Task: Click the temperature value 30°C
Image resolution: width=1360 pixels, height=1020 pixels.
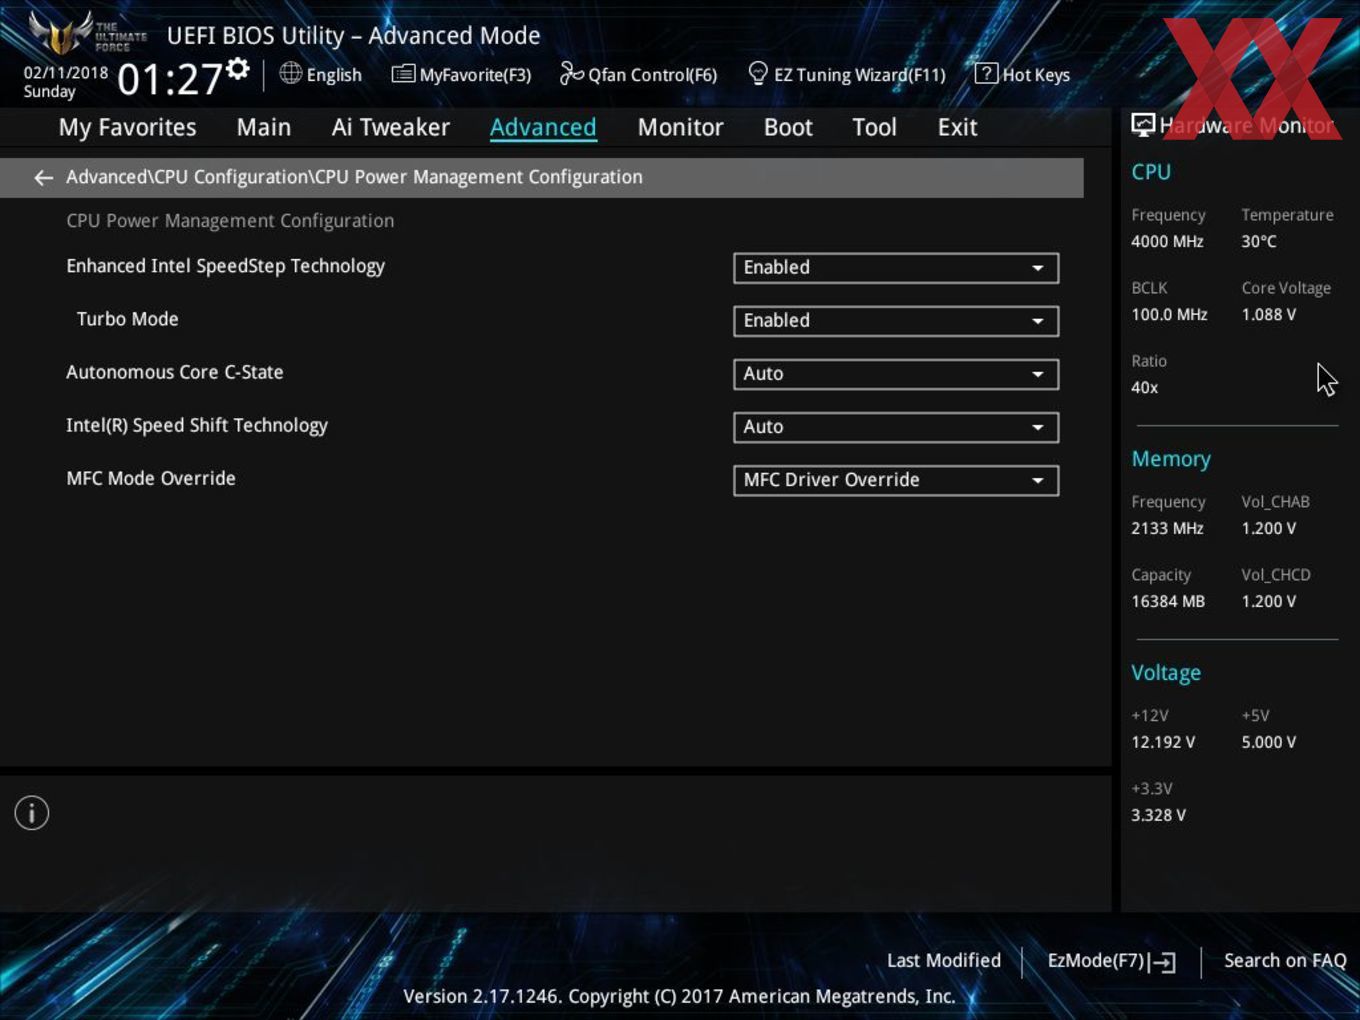Action: tap(1259, 241)
